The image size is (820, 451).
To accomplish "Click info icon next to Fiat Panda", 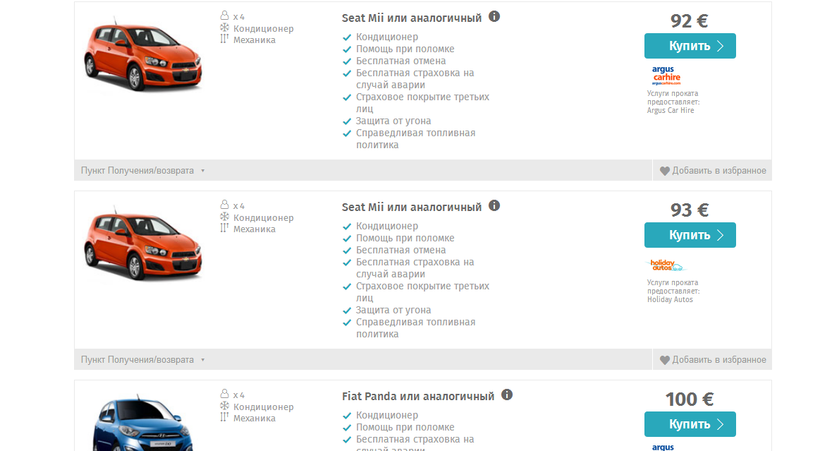I will (x=507, y=395).
